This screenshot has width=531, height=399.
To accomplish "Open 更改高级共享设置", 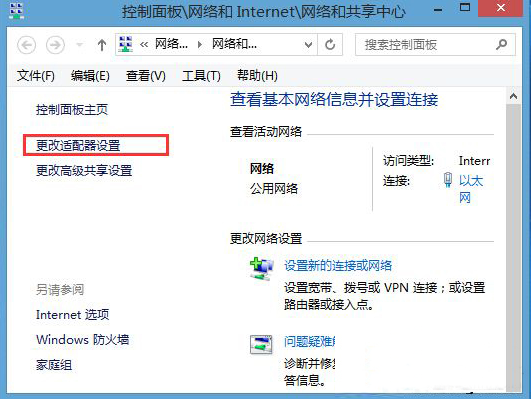I will point(84,170).
